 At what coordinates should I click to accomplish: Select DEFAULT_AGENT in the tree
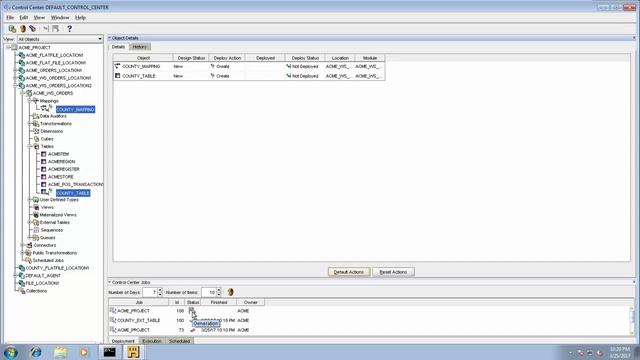pyautogui.click(x=43, y=276)
